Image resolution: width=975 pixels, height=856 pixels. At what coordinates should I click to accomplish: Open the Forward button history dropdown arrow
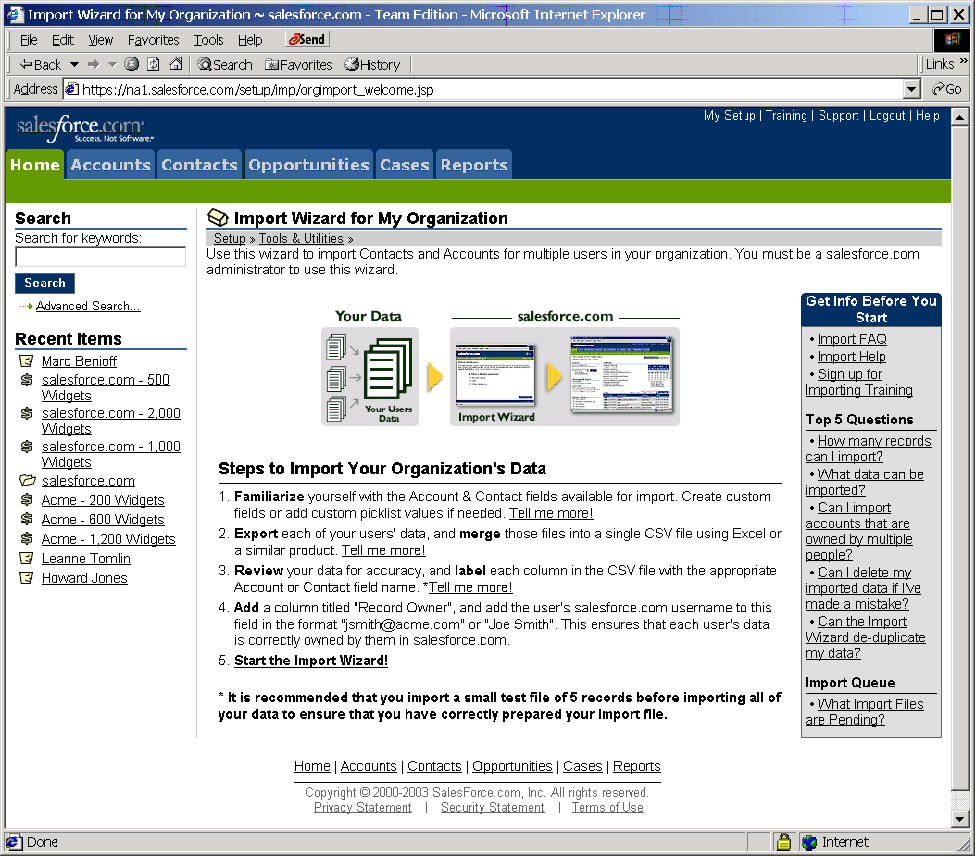click(x=112, y=65)
